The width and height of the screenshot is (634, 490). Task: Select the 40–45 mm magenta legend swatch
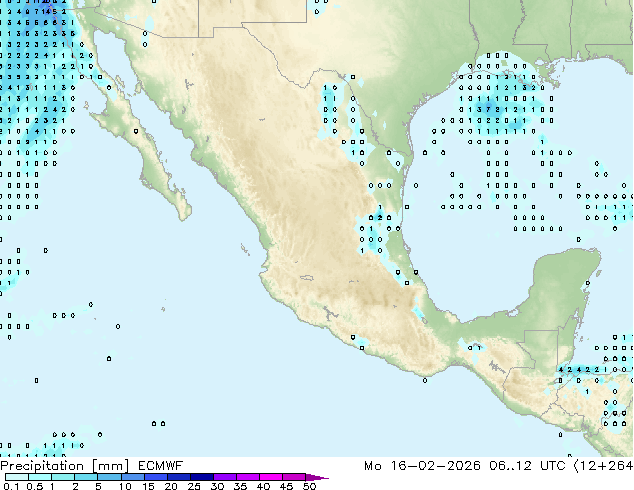pos(271,477)
